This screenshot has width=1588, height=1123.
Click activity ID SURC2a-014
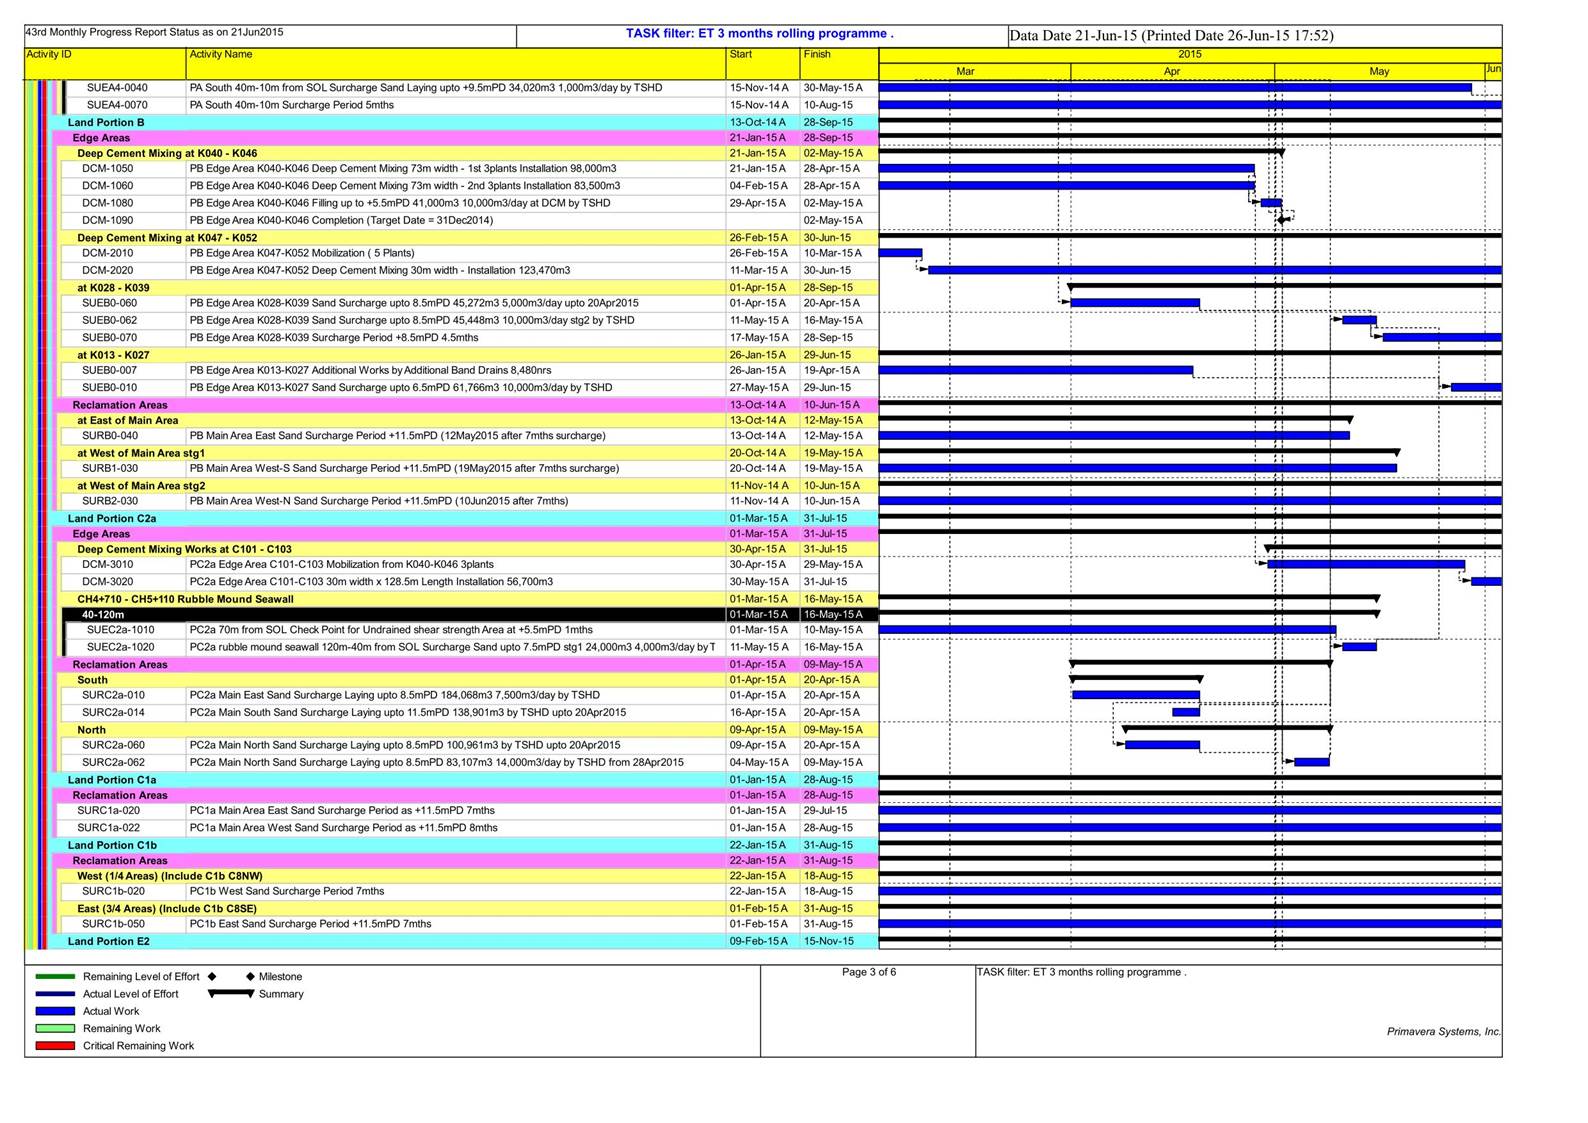113,713
